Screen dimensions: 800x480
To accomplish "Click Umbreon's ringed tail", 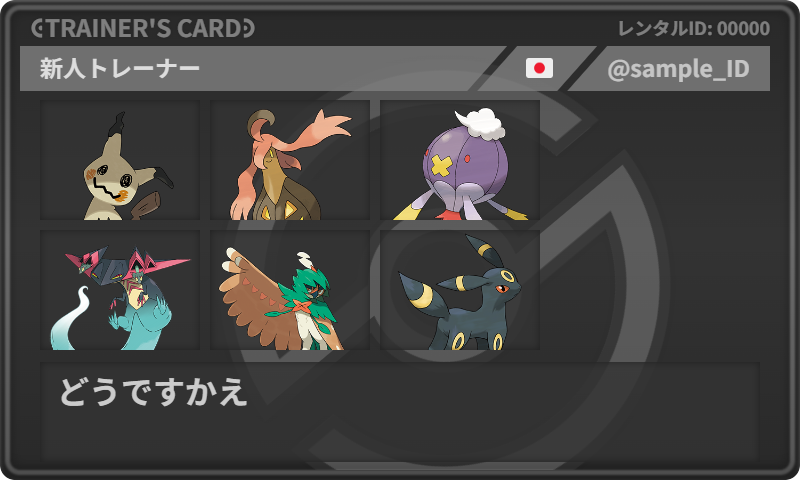I will [x=416, y=291].
